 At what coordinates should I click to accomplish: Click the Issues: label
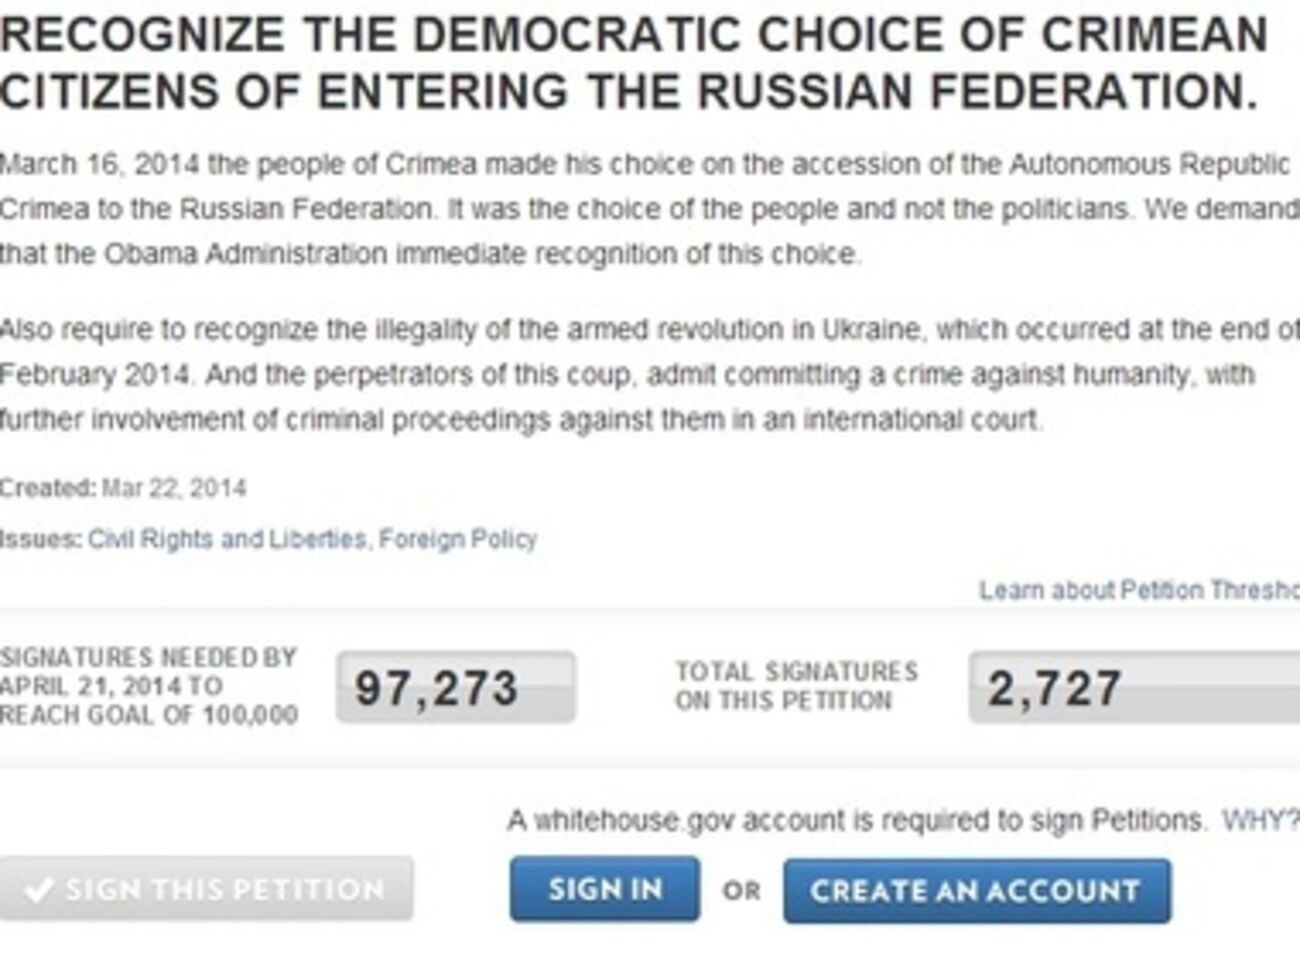40,539
